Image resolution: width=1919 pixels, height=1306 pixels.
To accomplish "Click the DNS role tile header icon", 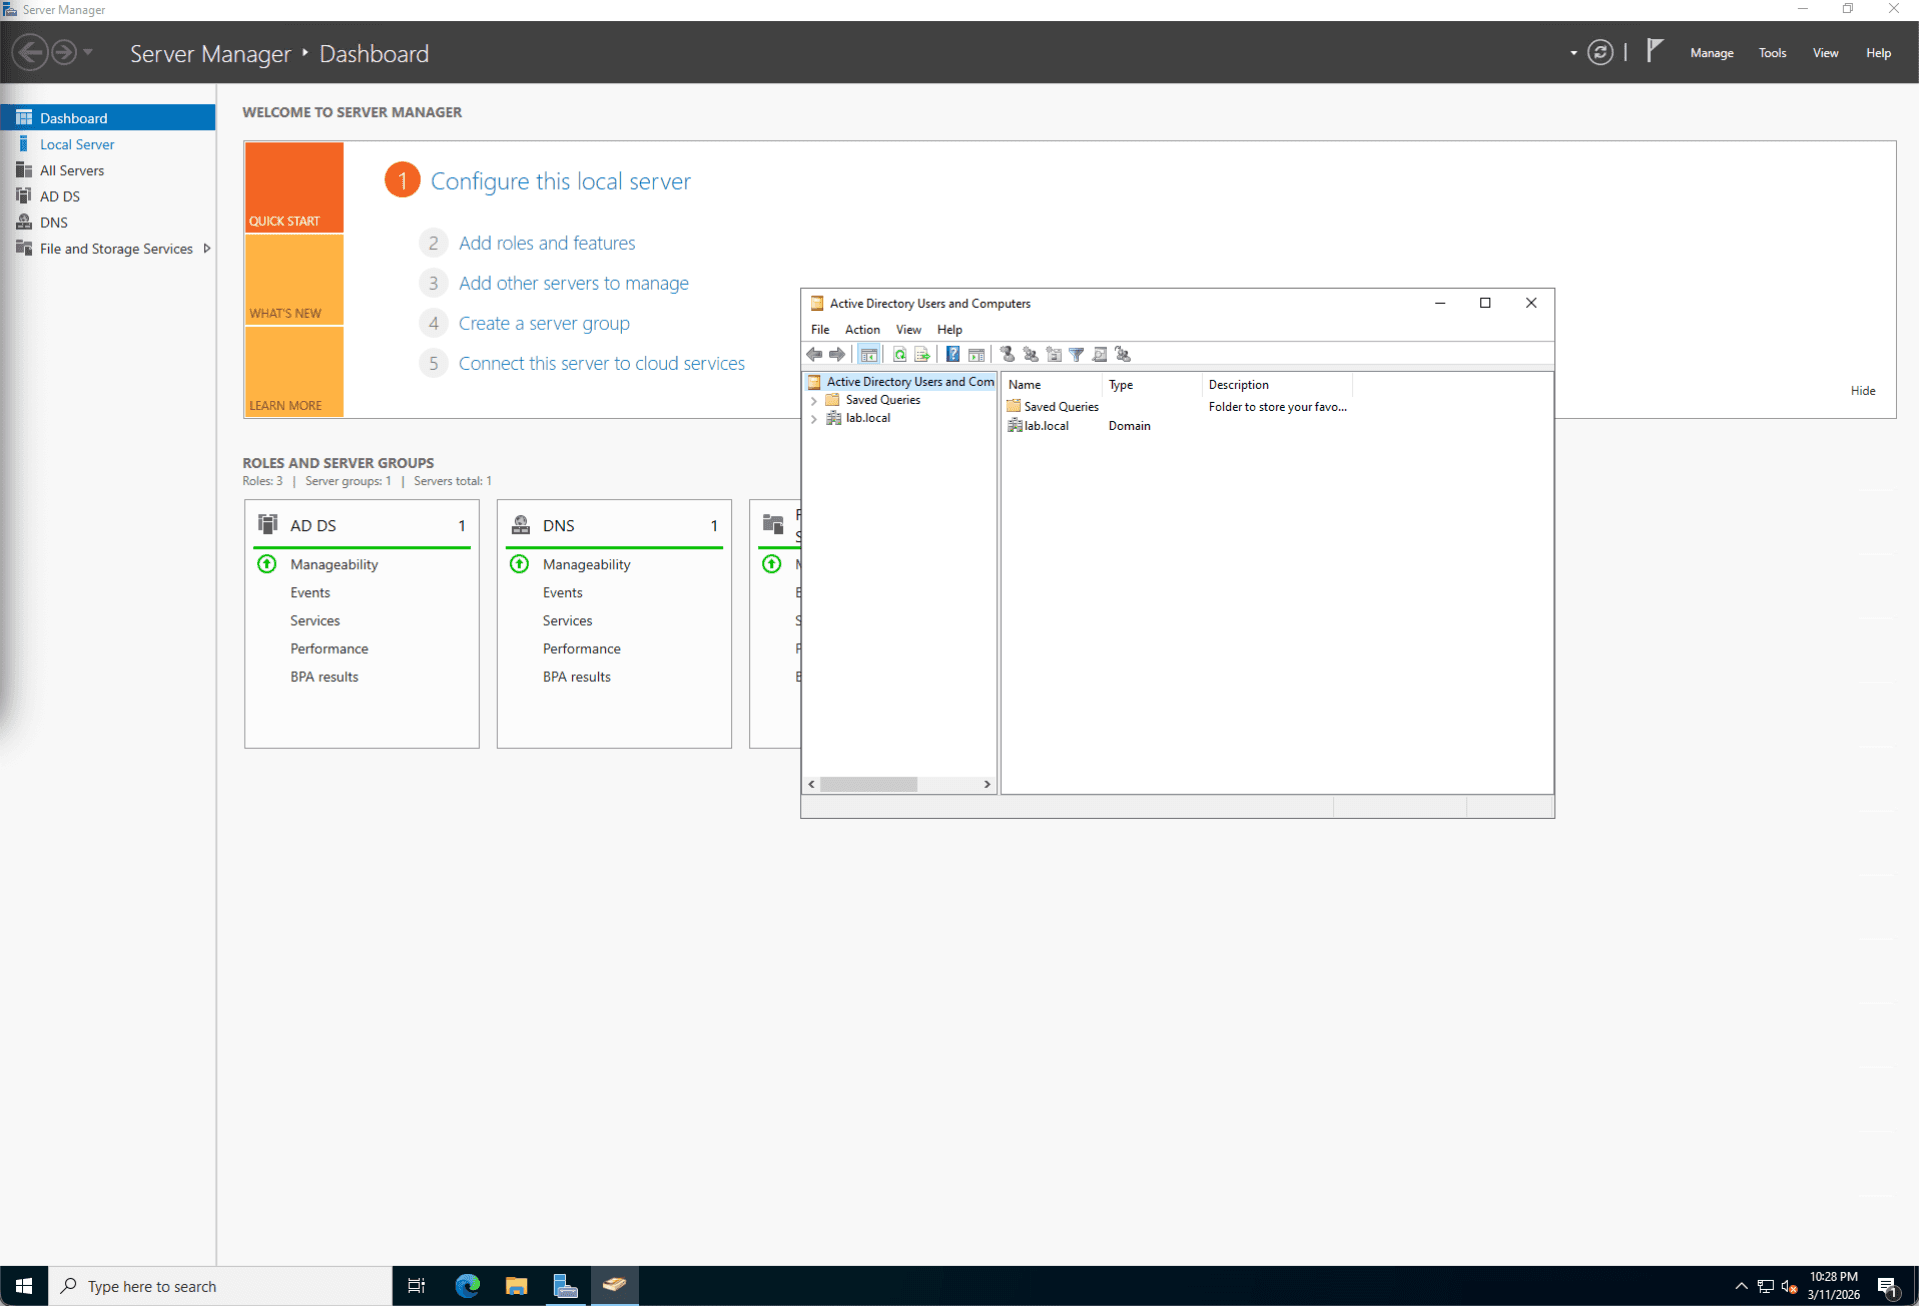I will tap(520, 524).
